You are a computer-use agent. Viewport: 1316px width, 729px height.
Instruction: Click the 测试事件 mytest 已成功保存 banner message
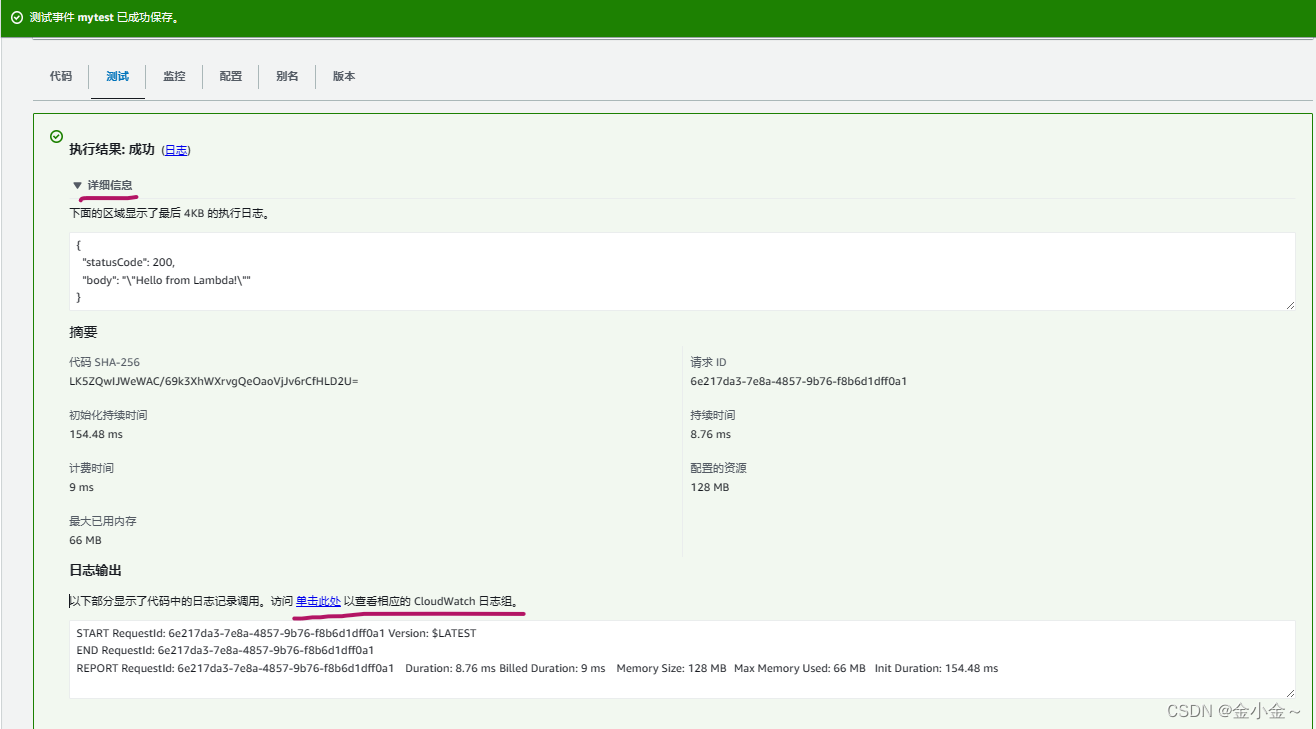(x=106, y=19)
